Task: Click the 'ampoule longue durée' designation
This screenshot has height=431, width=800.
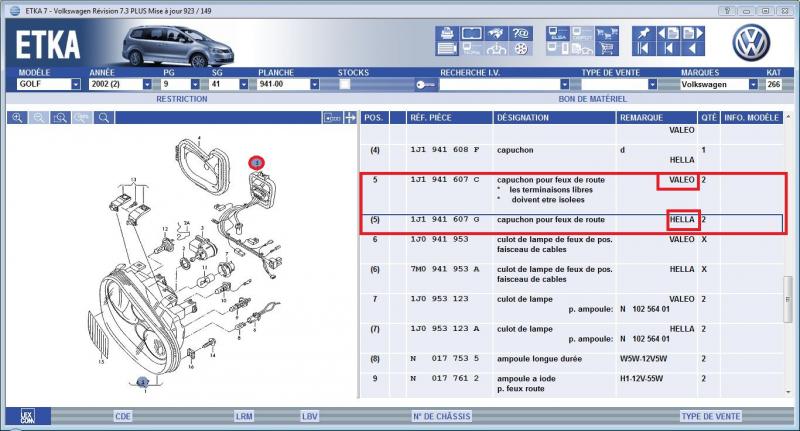Action: [x=539, y=359]
